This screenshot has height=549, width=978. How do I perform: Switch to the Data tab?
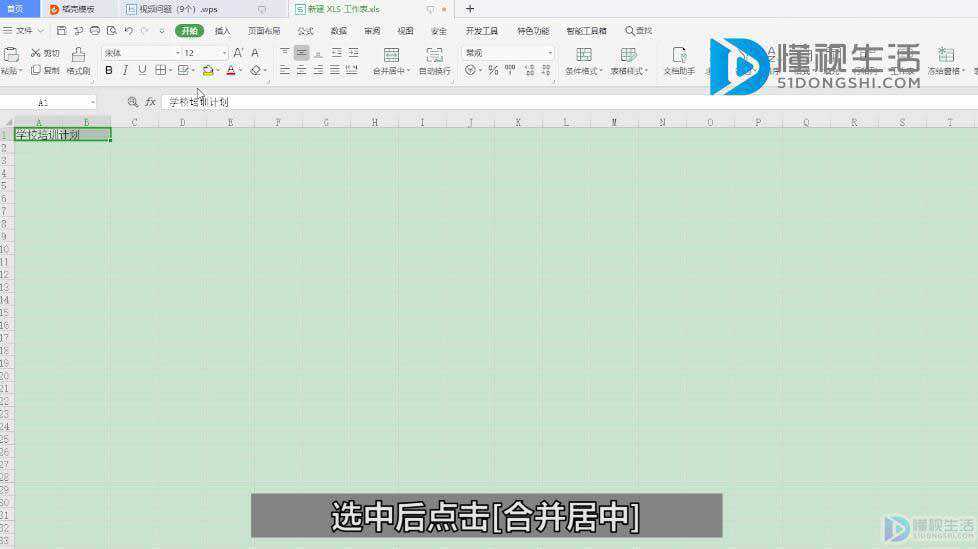click(x=339, y=31)
